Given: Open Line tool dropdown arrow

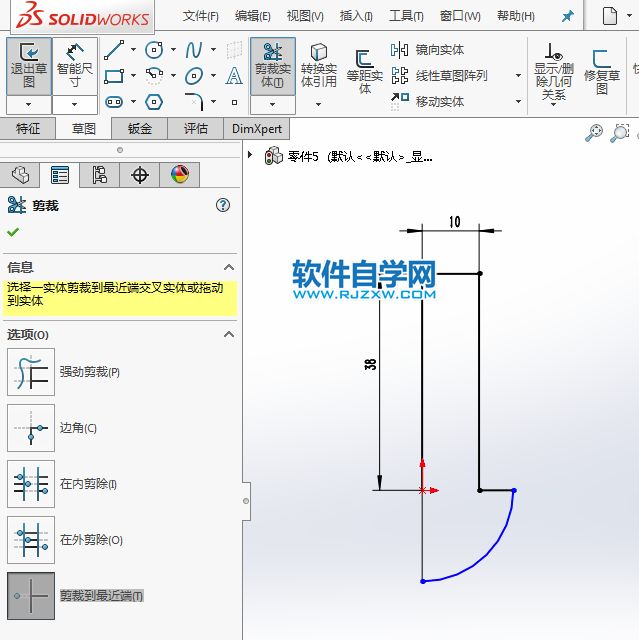Looking at the screenshot, I should pos(133,50).
